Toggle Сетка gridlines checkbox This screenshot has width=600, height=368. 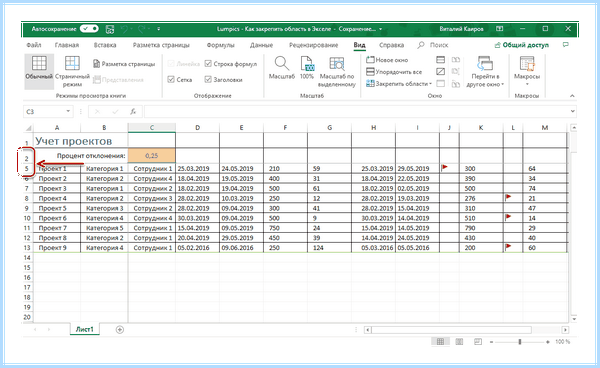(x=171, y=79)
